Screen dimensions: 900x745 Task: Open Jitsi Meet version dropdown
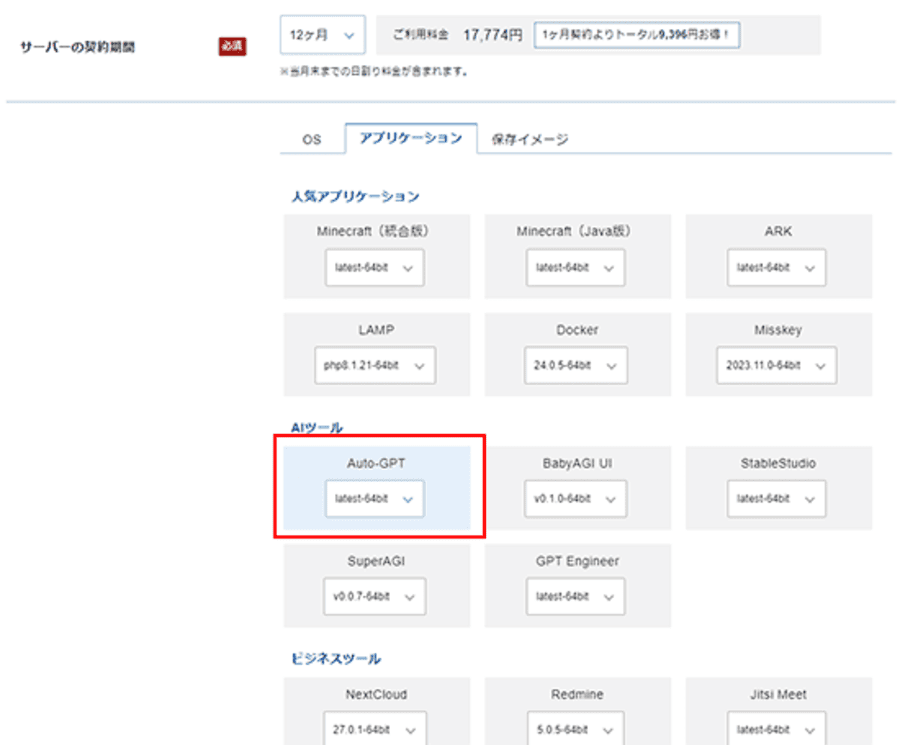(x=777, y=729)
